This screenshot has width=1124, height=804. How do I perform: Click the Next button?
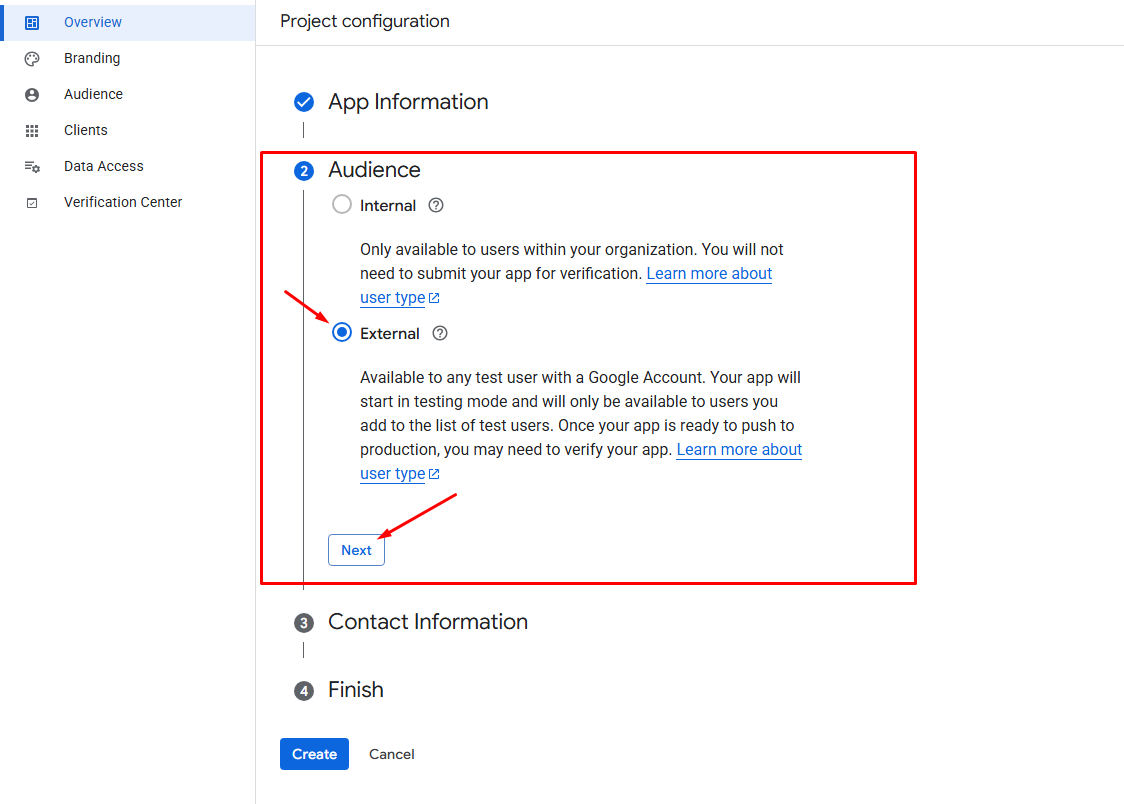[356, 550]
